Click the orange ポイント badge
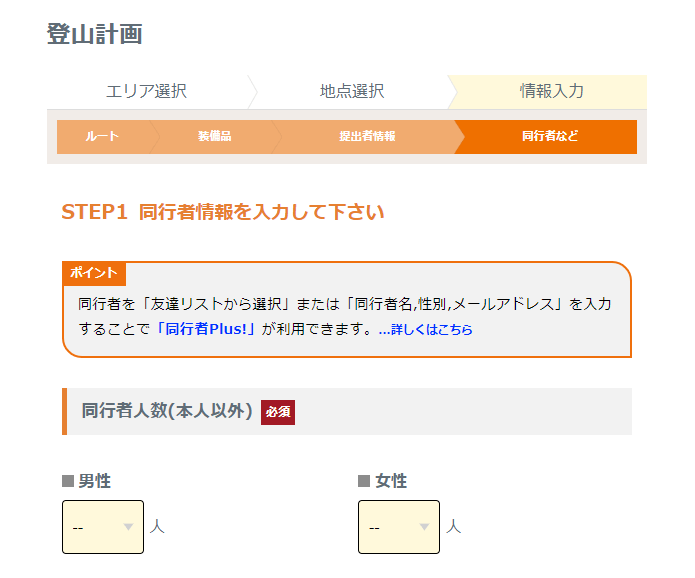695x578 pixels. point(94,273)
